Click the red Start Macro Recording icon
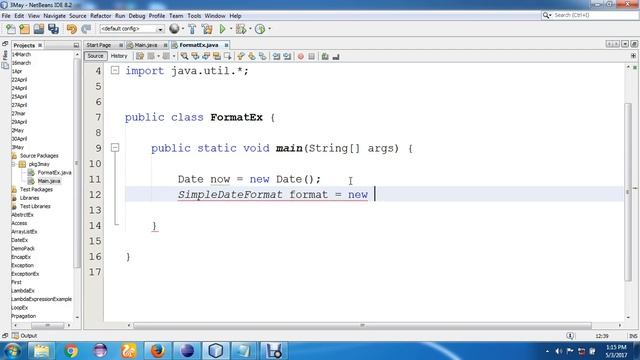640x360 pixels. (301, 56)
